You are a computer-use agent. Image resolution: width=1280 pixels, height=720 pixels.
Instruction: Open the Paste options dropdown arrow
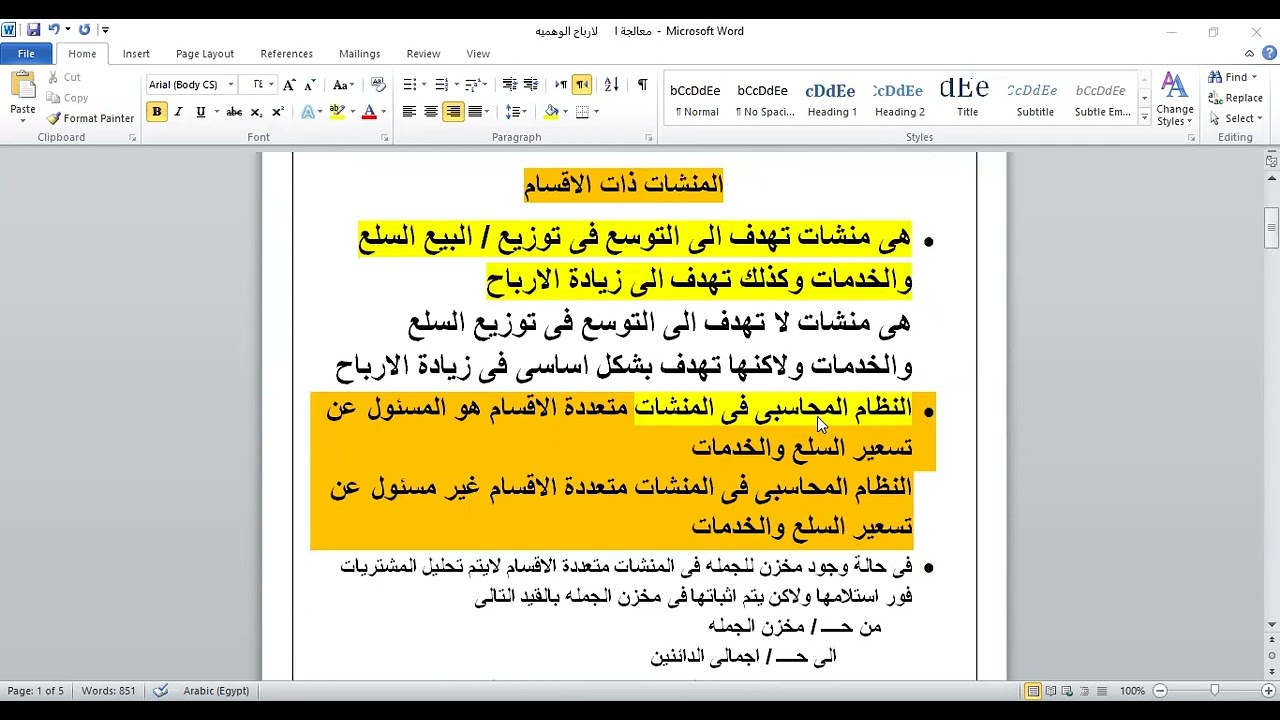point(23,120)
